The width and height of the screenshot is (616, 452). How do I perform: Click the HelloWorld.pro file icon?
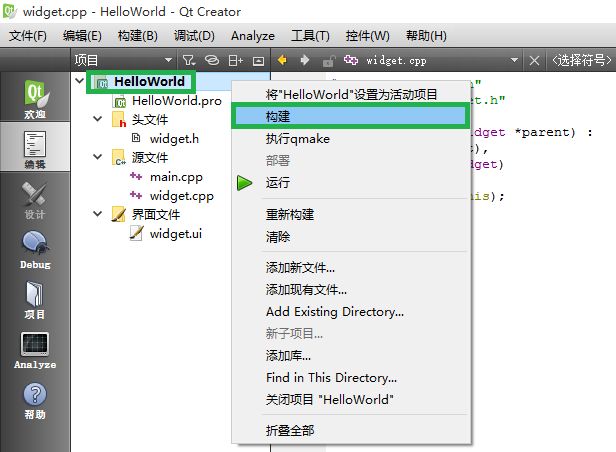point(119,101)
